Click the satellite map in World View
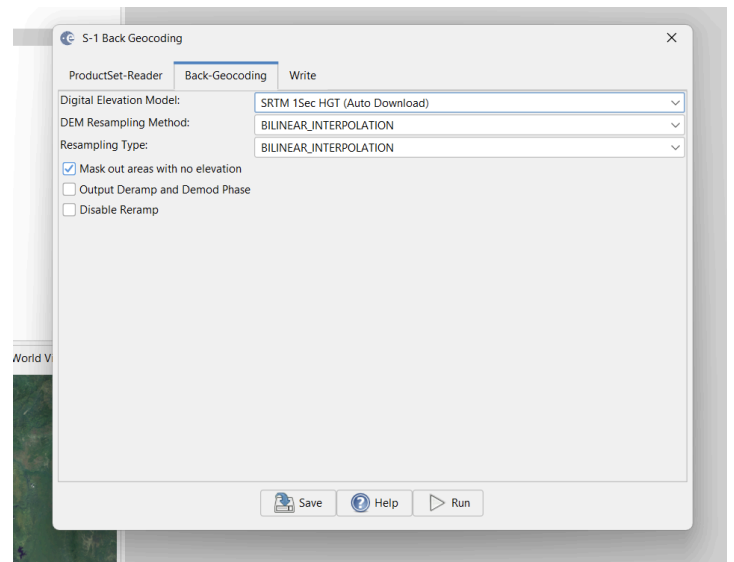 31,460
